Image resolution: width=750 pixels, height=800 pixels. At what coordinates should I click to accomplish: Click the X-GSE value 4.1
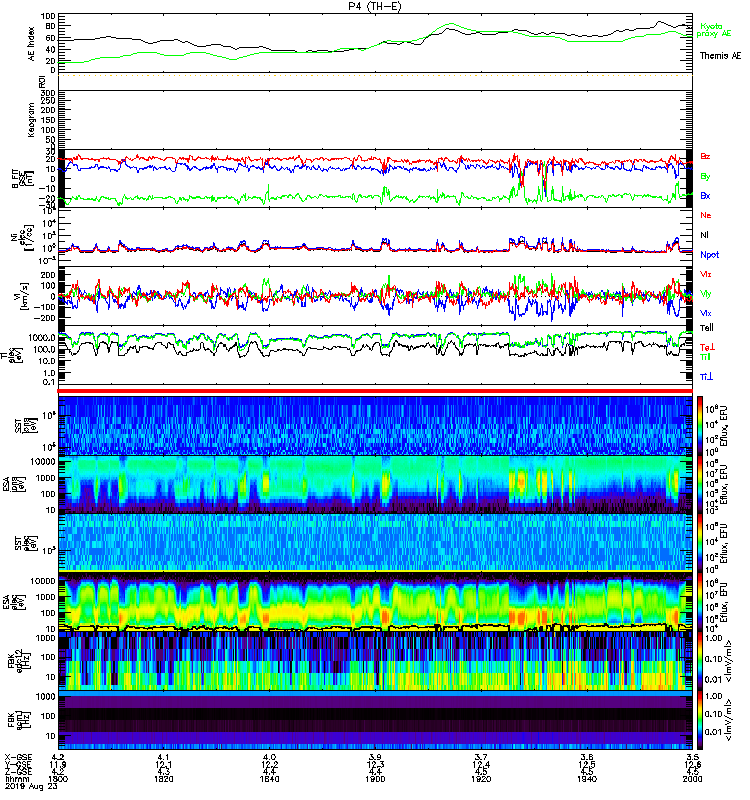click(164, 757)
